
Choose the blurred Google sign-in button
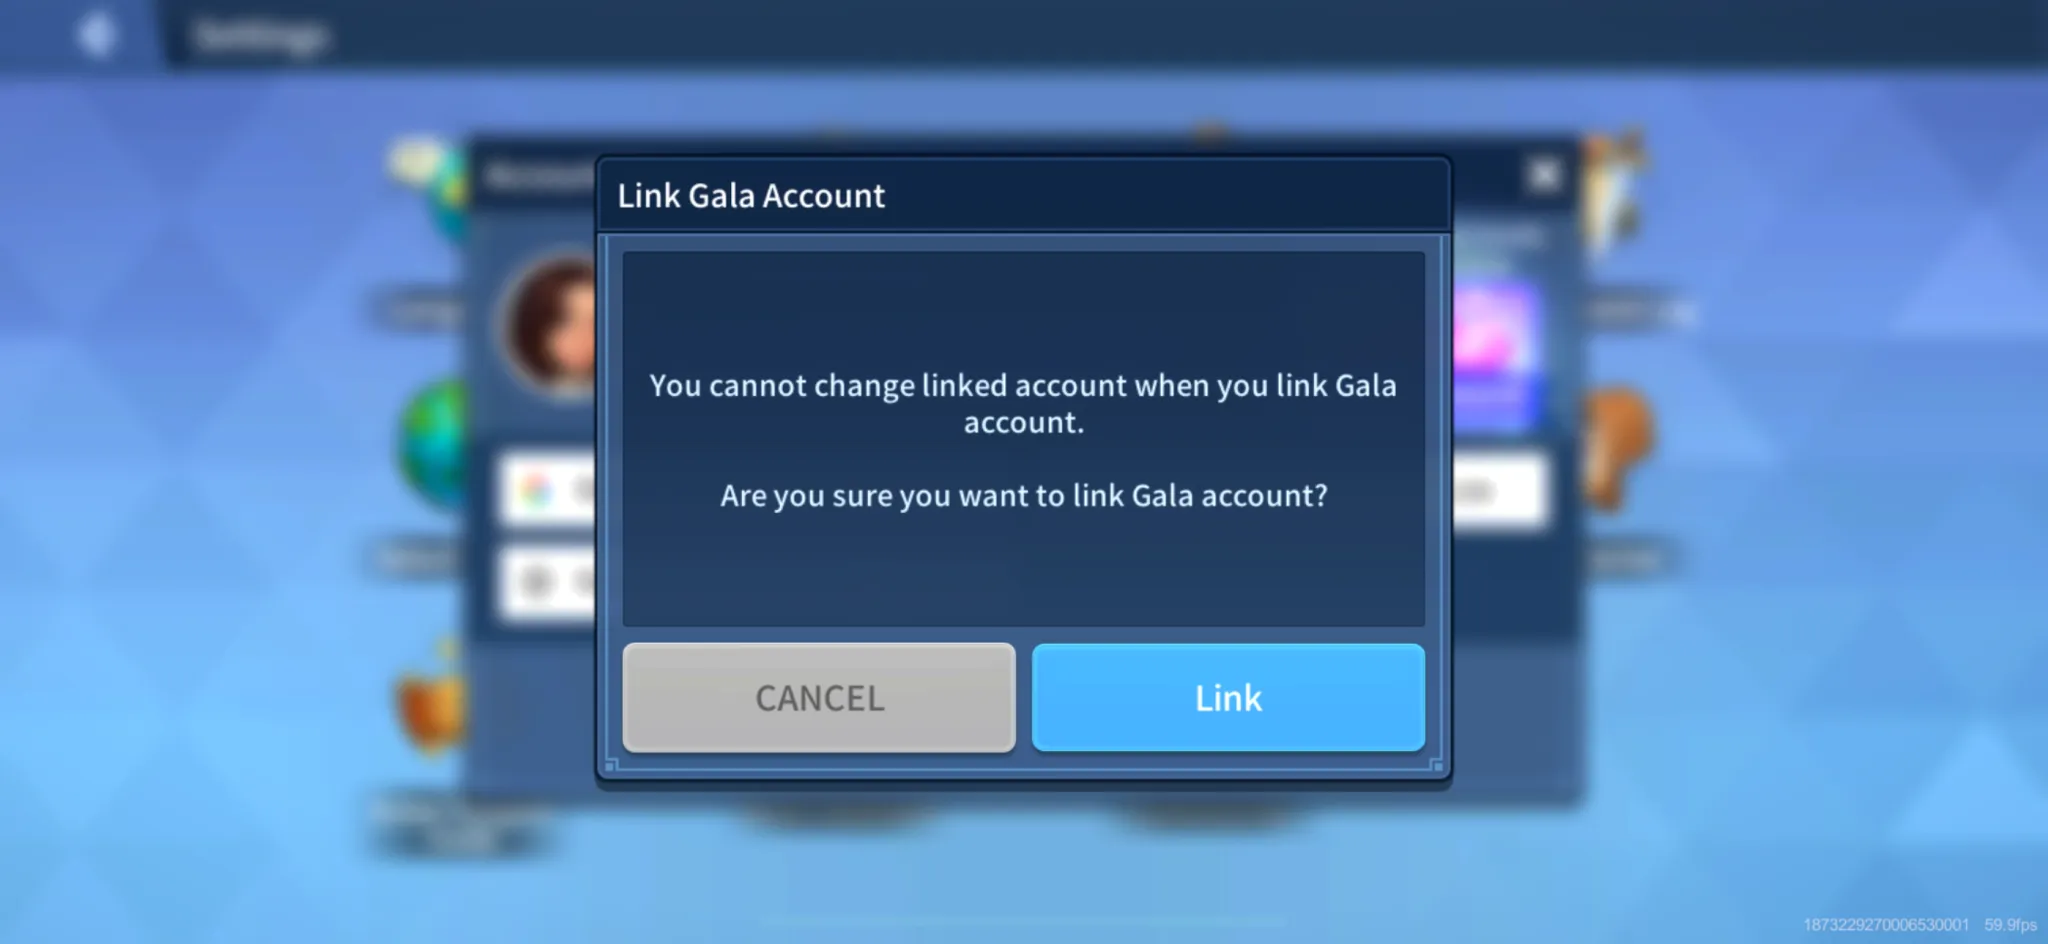548,490
